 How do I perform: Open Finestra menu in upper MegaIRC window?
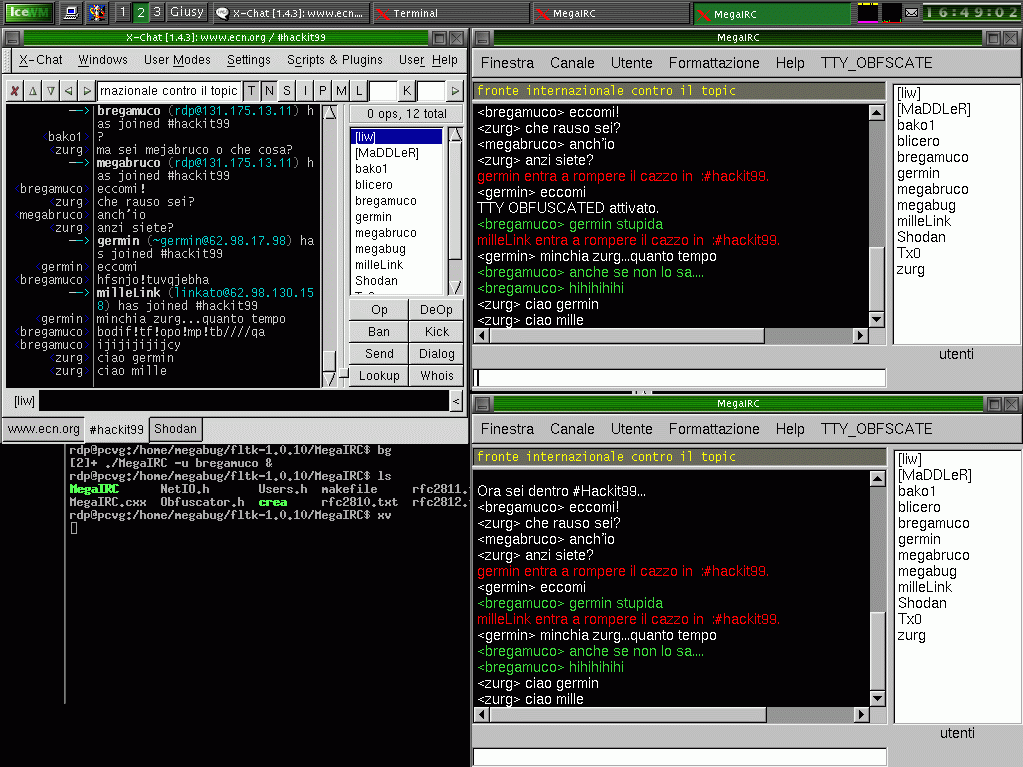pos(507,63)
